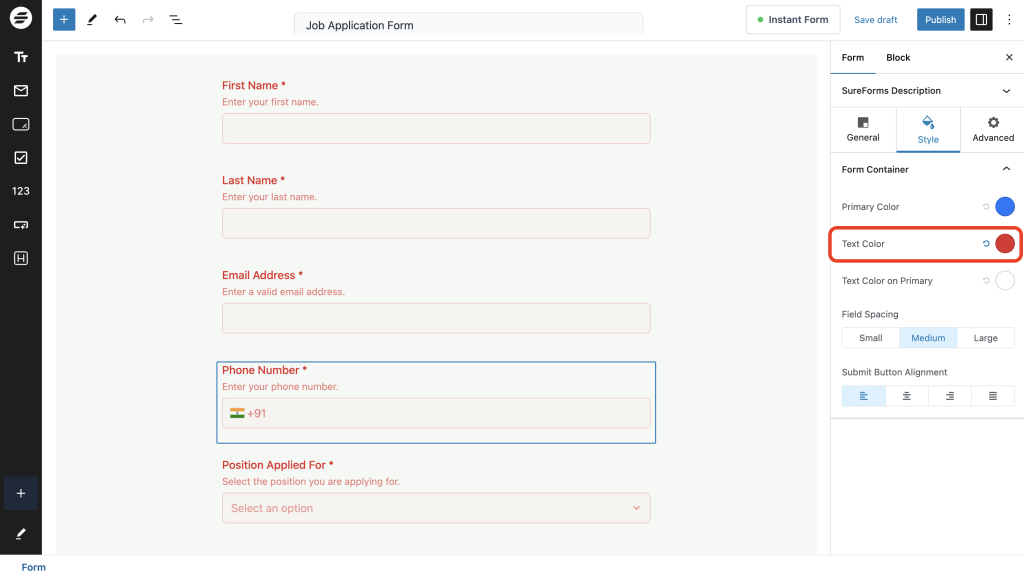Open the Select an option dropdown
Viewport: 1024px width, 577px height.
click(x=435, y=508)
